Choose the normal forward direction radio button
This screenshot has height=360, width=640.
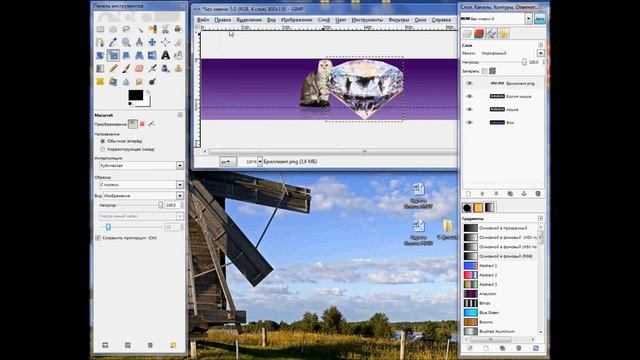coord(103,141)
